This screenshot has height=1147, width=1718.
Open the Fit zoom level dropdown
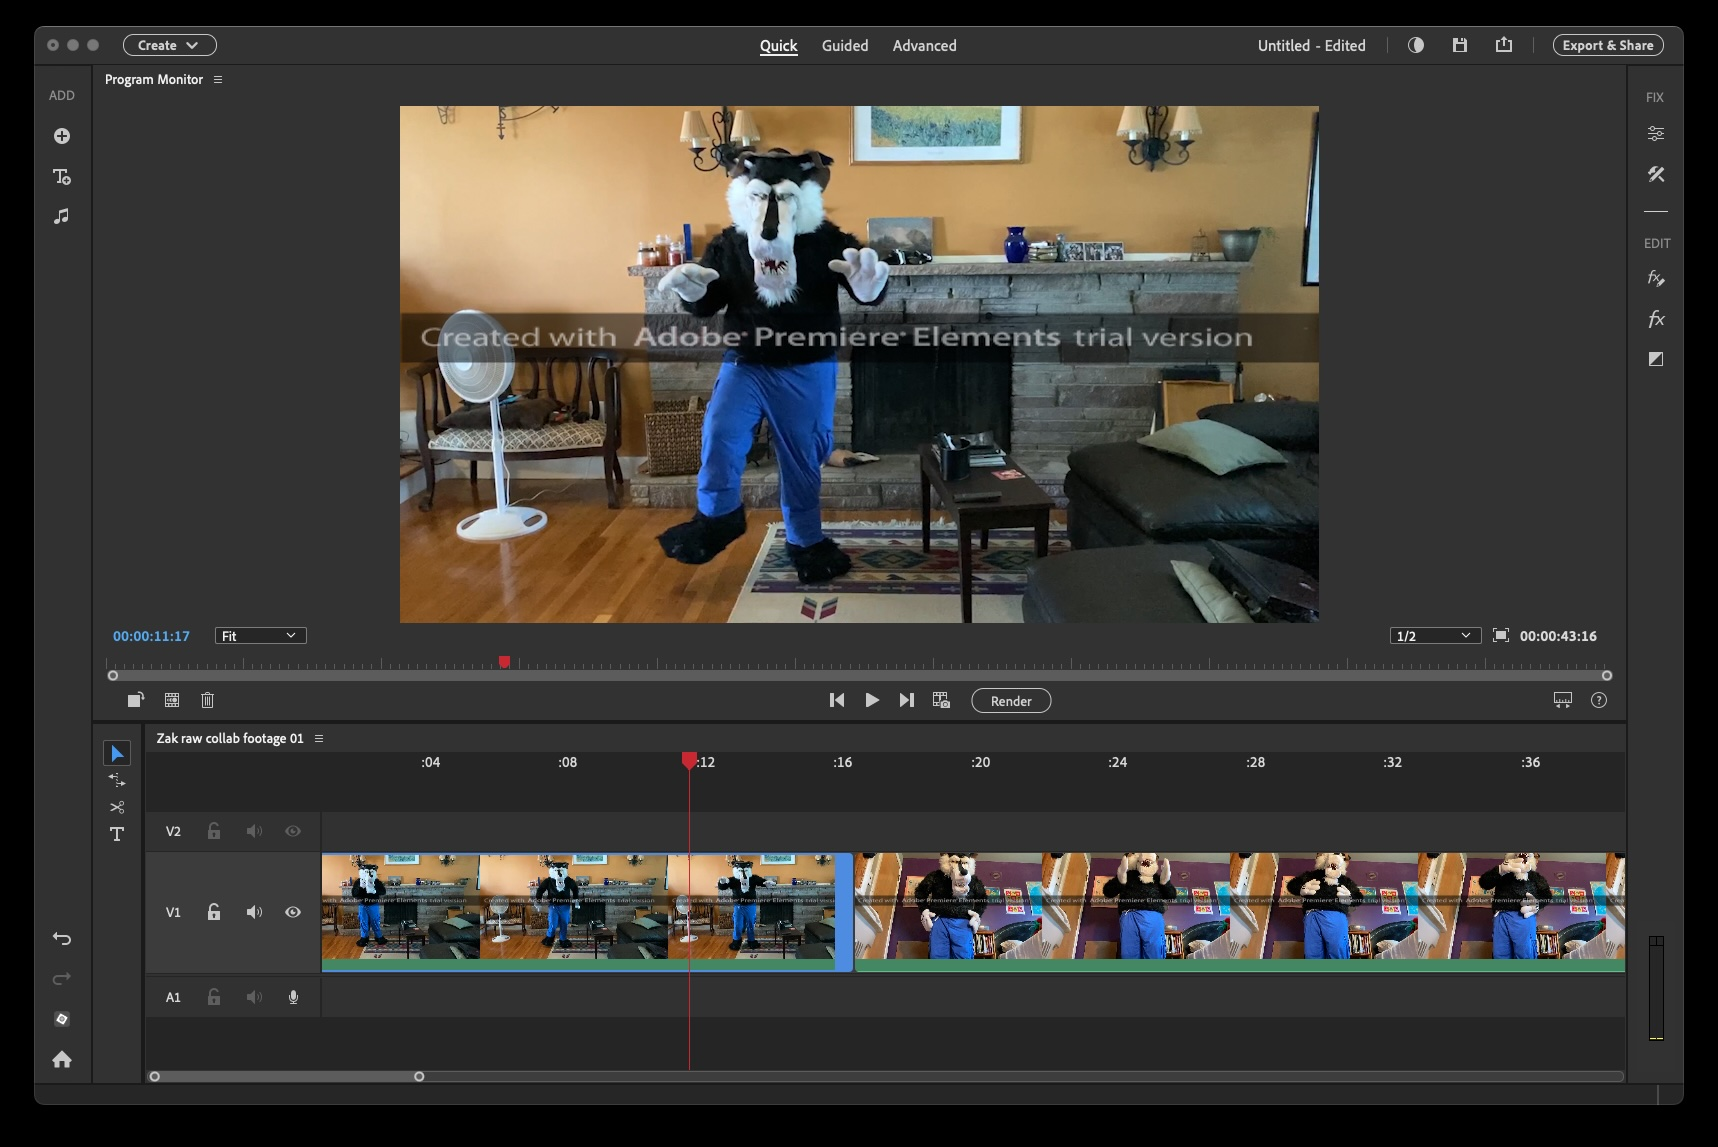(x=260, y=636)
